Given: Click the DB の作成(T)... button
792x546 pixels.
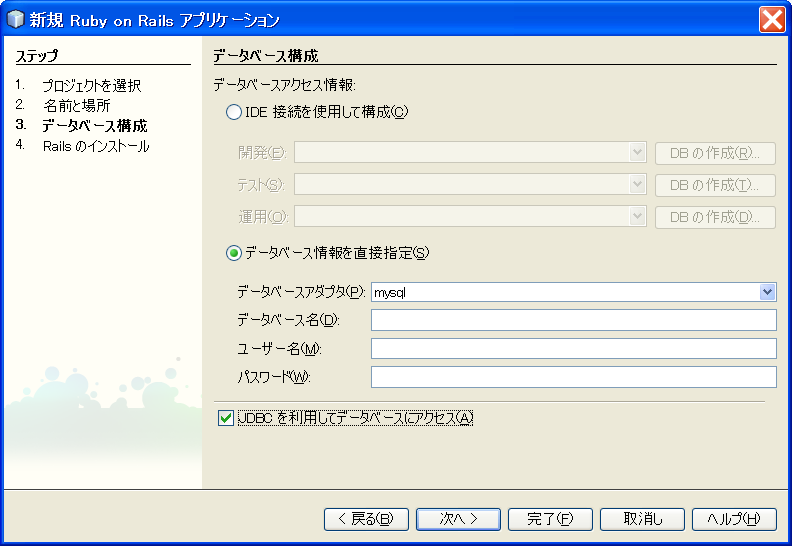Looking at the screenshot, I should [715, 185].
